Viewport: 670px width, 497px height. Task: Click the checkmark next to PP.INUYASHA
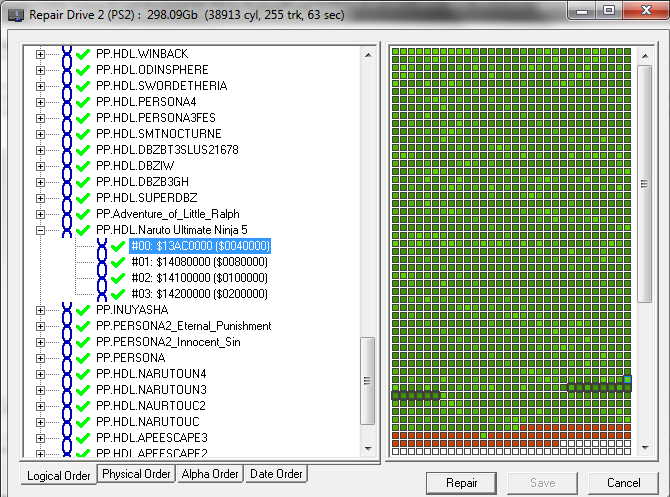(x=82, y=311)
